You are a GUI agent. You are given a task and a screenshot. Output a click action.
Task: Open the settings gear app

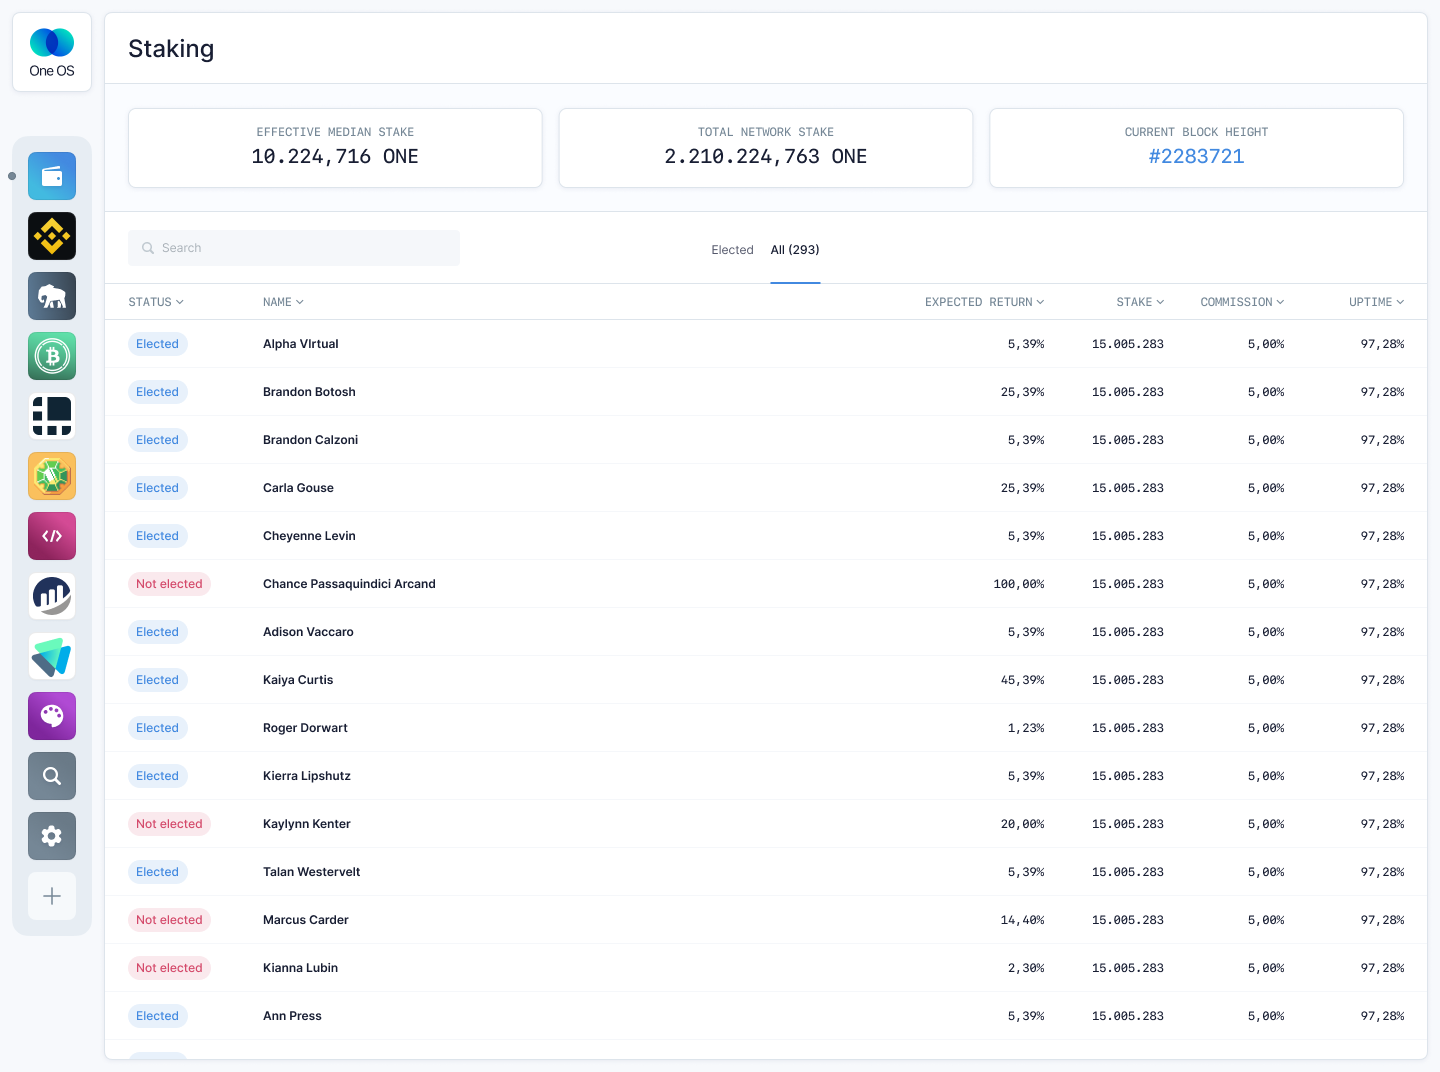(52, 836)
